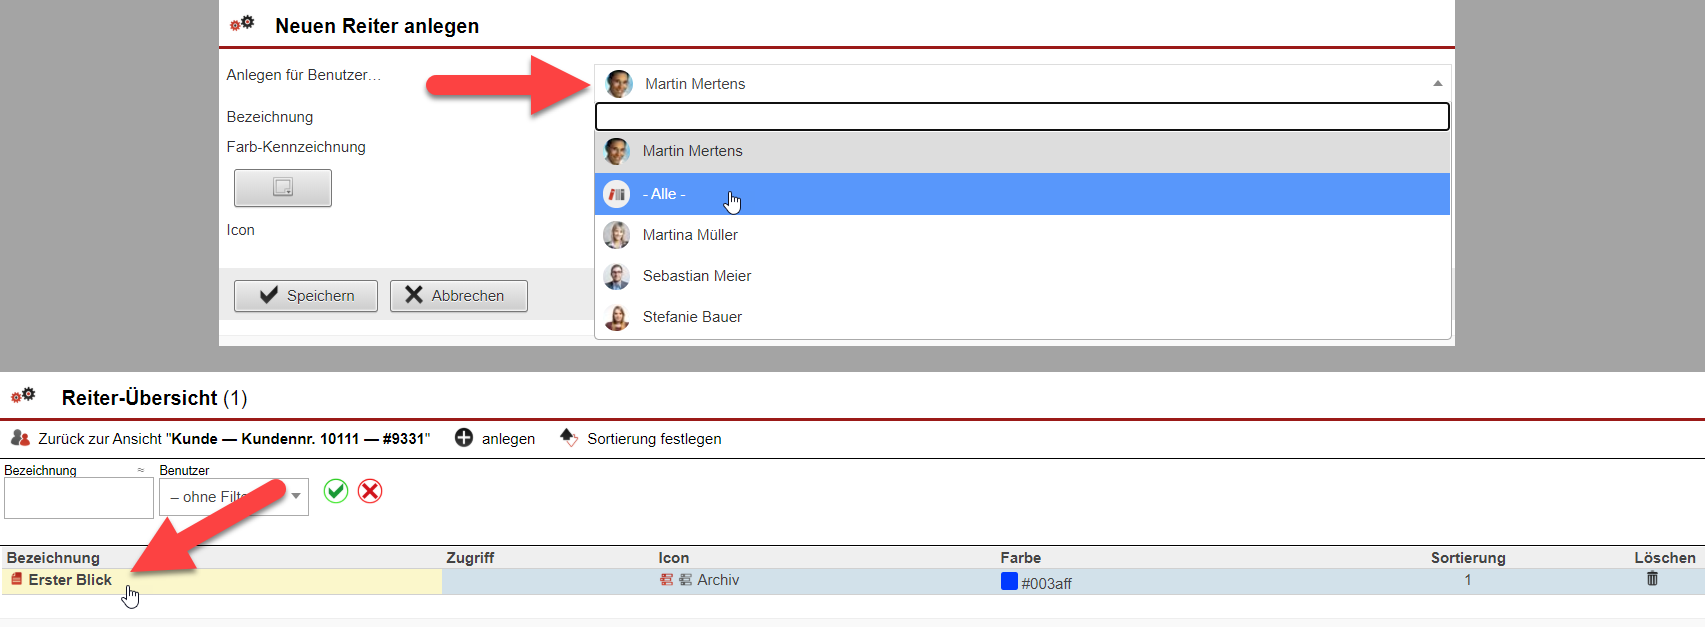Go back to the Kunde view link
The height and width of the screenshot is (627, 1705).
tap(233, 439)
